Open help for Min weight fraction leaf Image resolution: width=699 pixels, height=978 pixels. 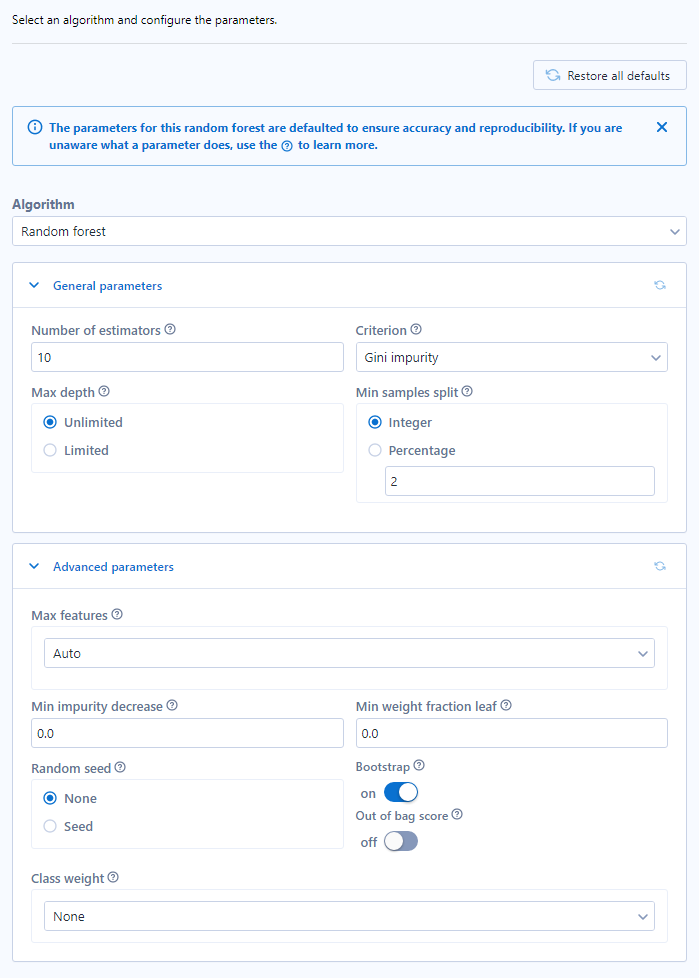tap(506, 705)
